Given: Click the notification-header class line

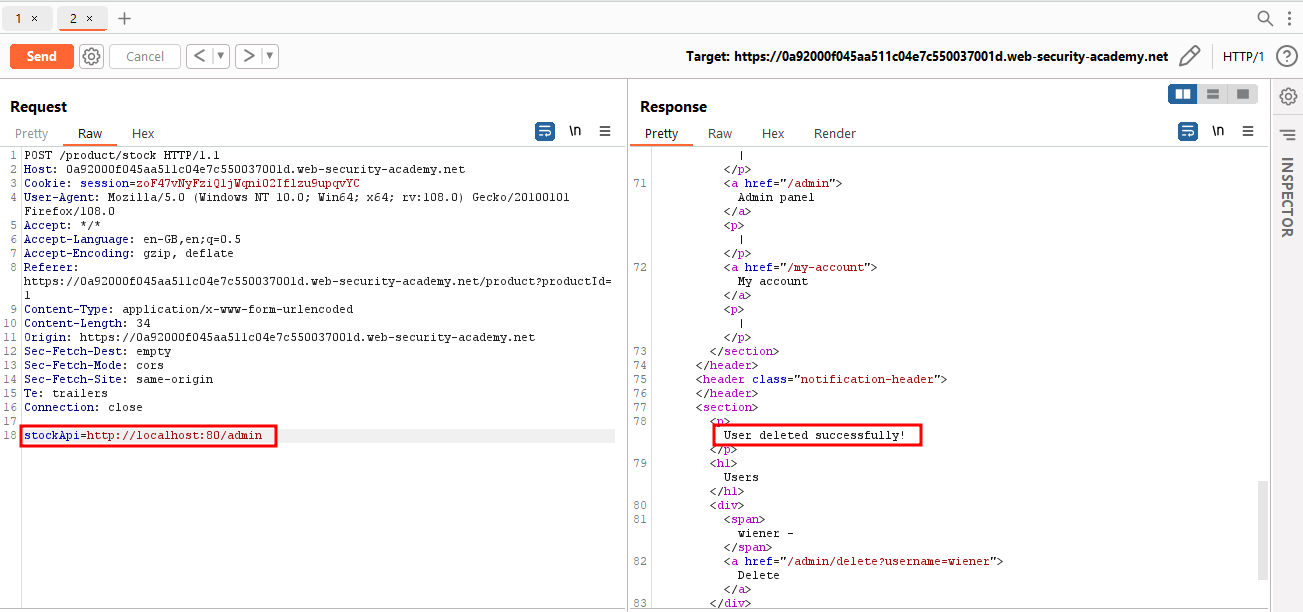Looking at the screenshot, I should click(x=821, y=380).
